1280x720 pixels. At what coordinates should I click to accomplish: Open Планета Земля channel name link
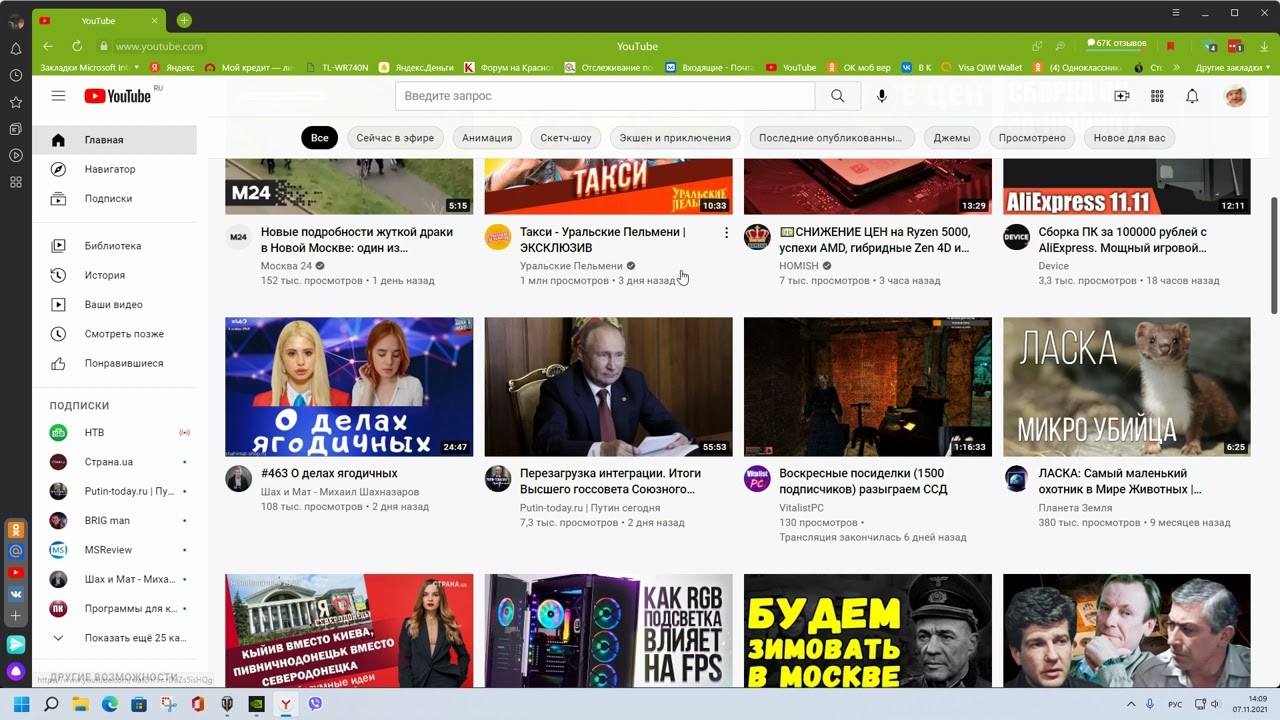pos(1075,508)
